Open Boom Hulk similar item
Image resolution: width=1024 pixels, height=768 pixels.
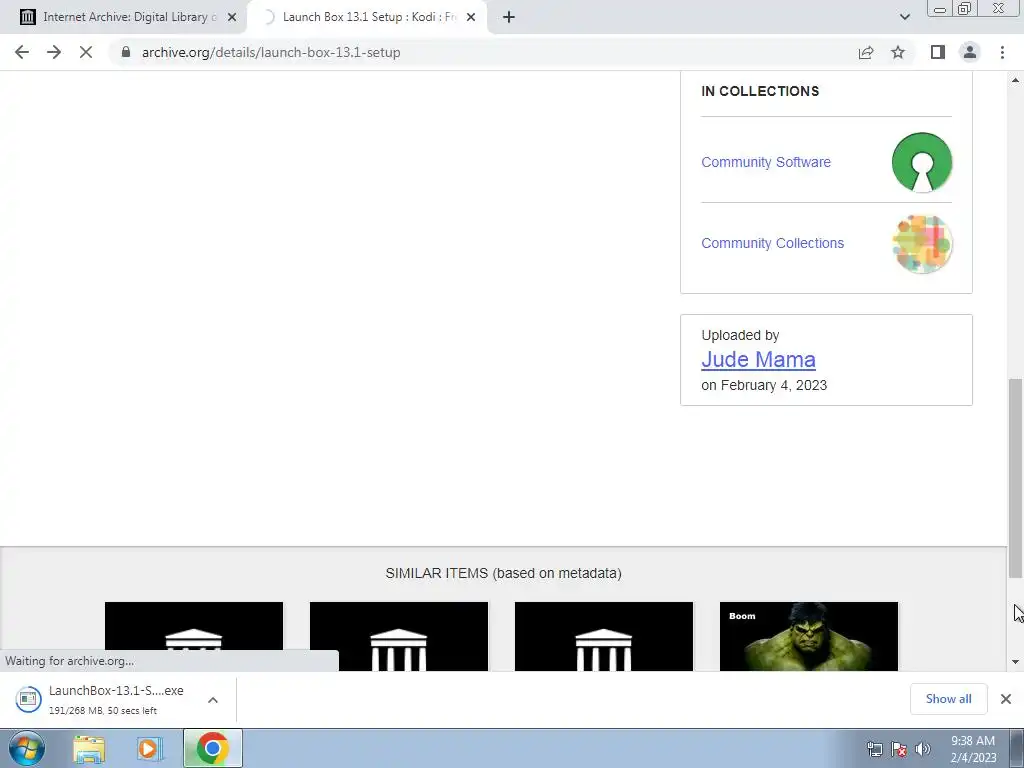[809, 636]
